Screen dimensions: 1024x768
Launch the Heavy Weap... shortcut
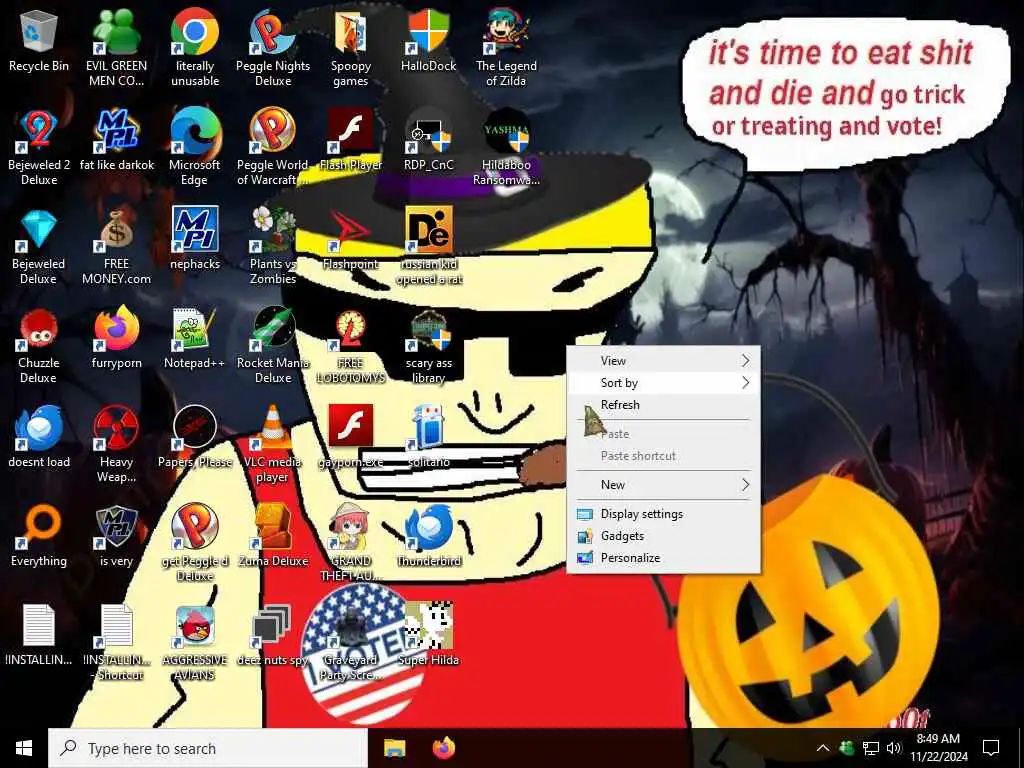[116, 444]
